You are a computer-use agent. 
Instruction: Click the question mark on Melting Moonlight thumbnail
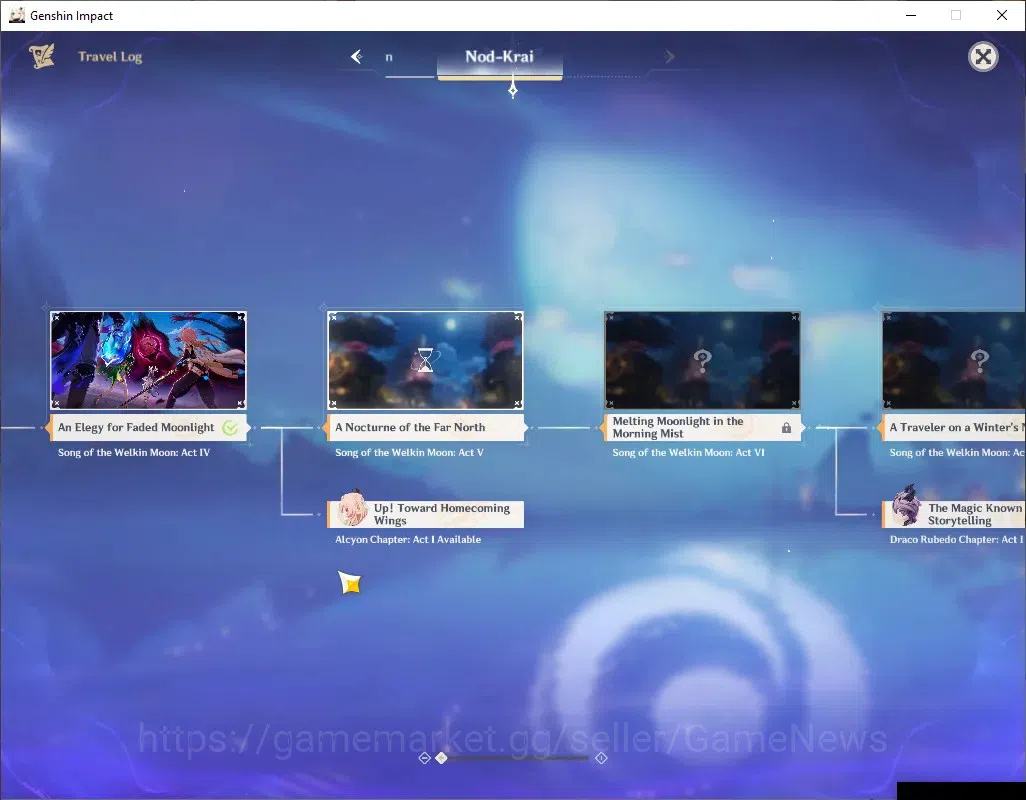click(x=702, y=360)
